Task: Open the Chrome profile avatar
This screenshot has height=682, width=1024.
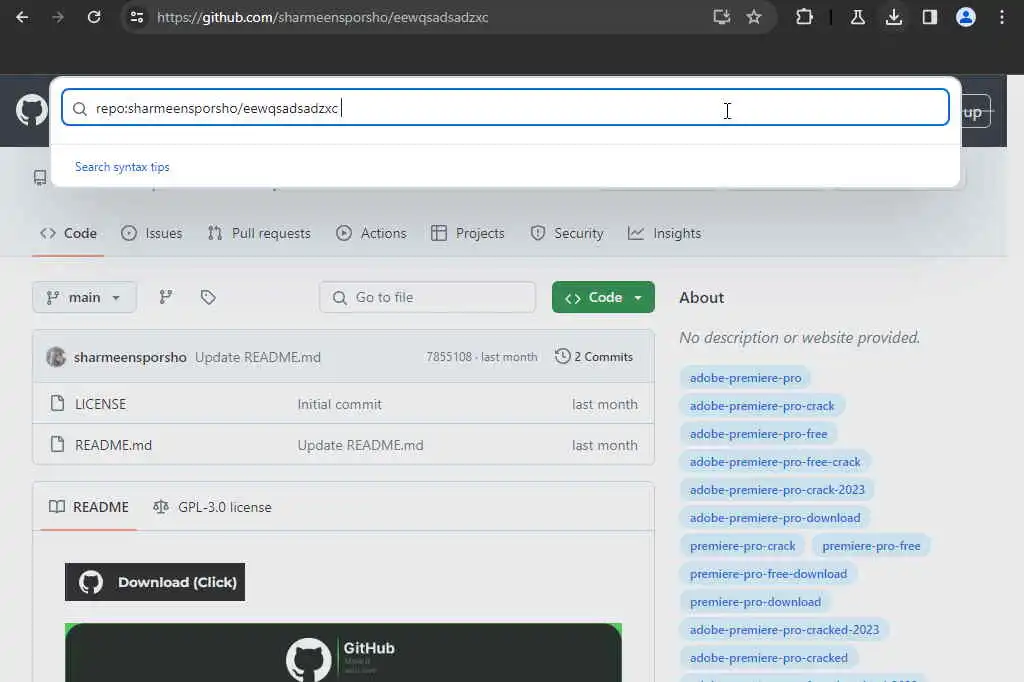Action: 965,17
